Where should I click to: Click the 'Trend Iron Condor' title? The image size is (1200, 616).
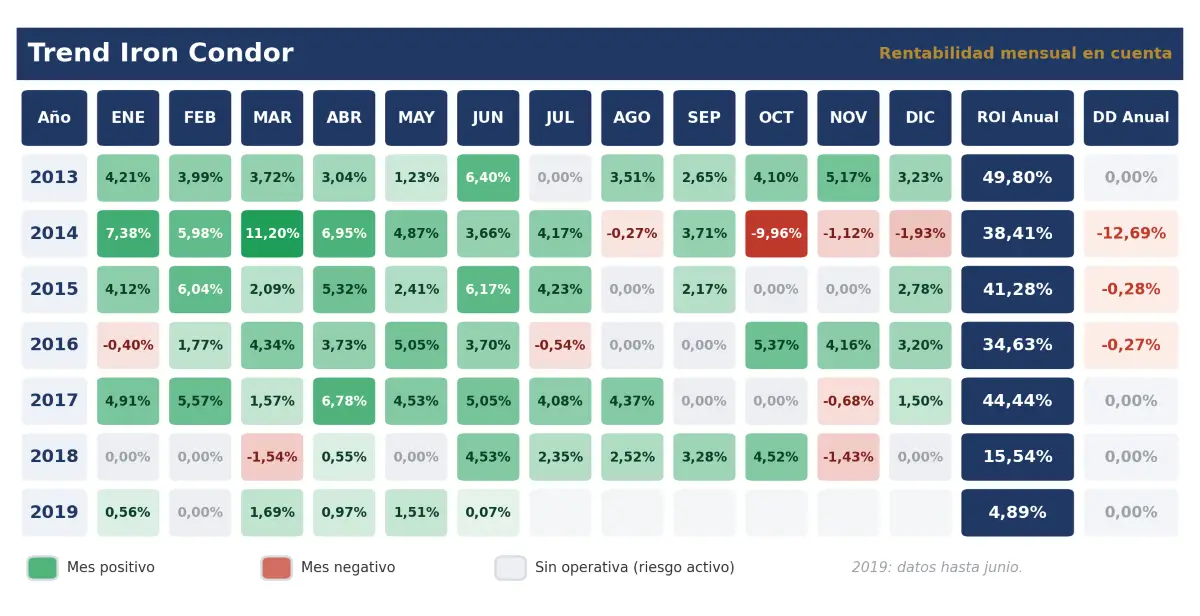(160, 54)
